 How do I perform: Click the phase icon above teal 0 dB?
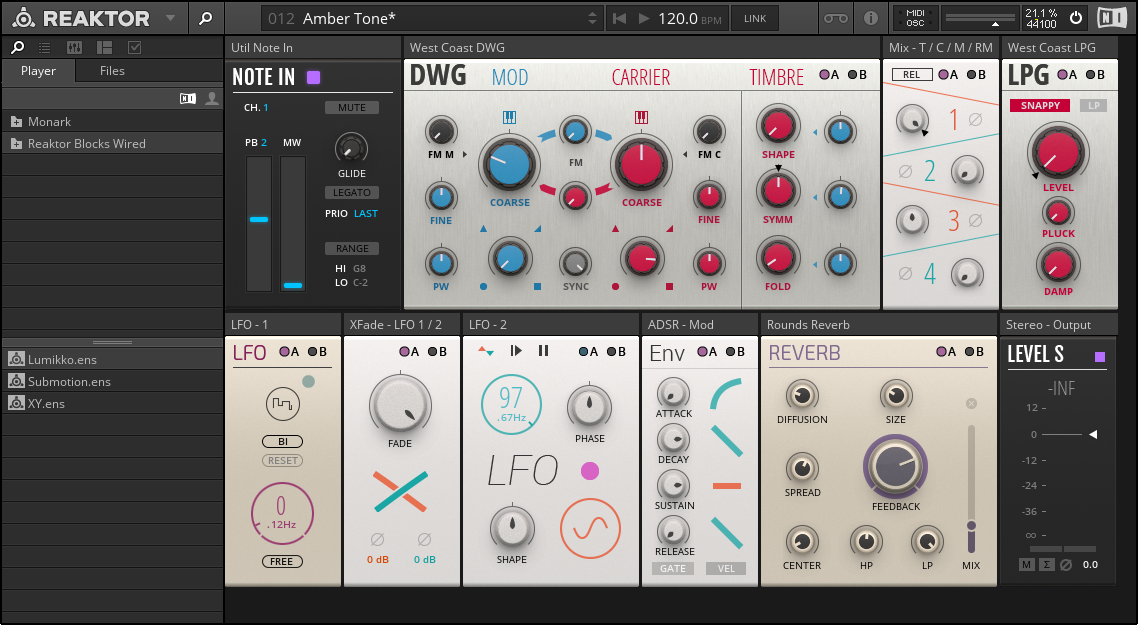425,539
